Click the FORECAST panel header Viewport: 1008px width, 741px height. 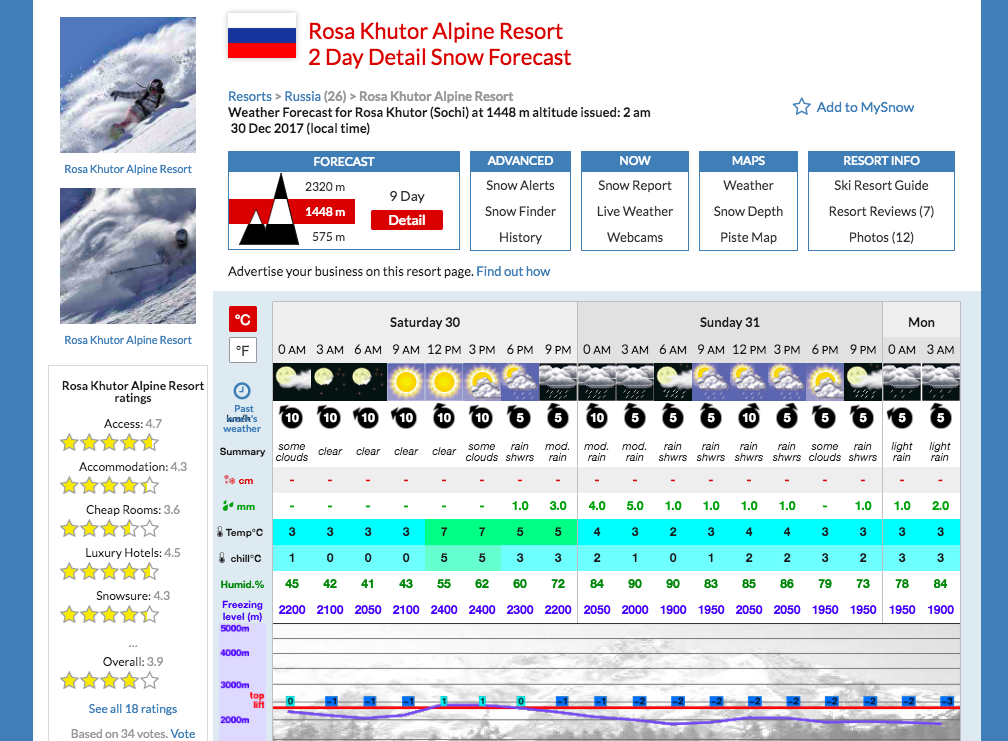click(344, 161)
